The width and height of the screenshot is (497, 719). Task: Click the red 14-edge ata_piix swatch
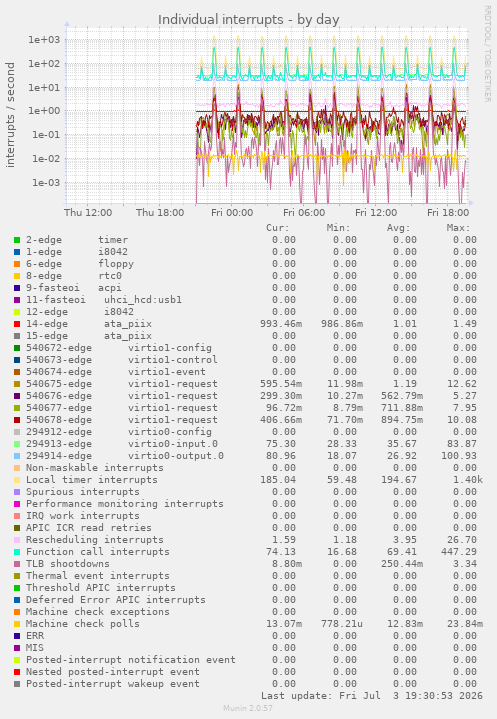click(17, 324)
